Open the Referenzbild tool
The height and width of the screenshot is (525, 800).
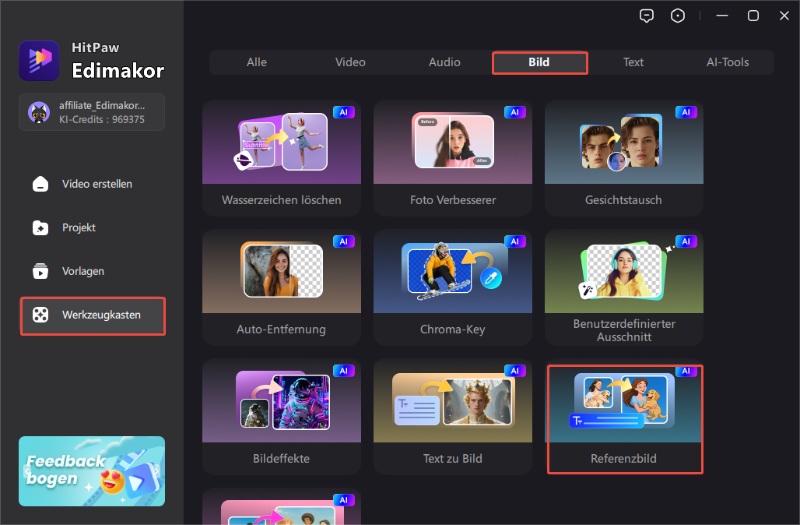(x=624, y=418)
